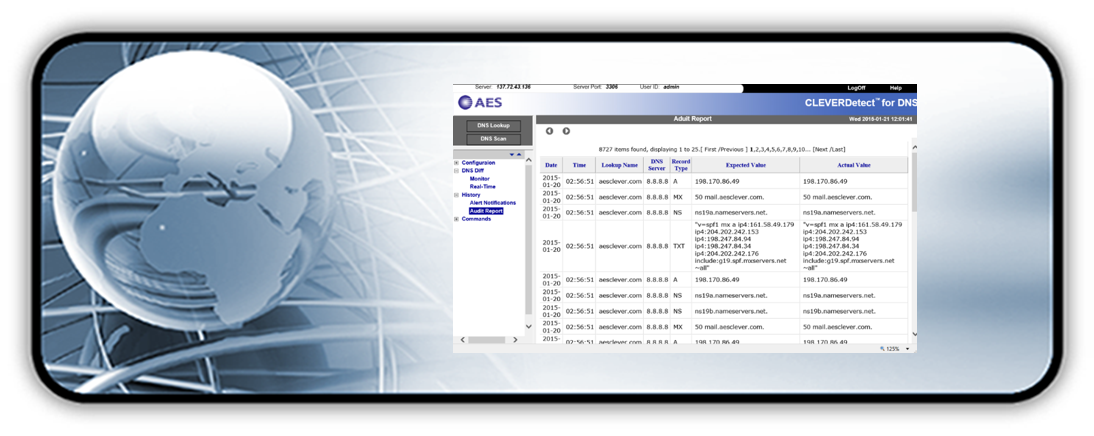Expand the Configuration tree node
Image resolution: width=1094 pixels, height=436 pixels.
point(456,163)
